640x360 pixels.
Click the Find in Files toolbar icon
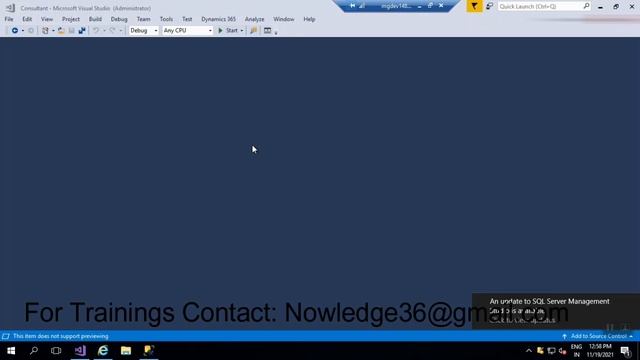[253, 31]
